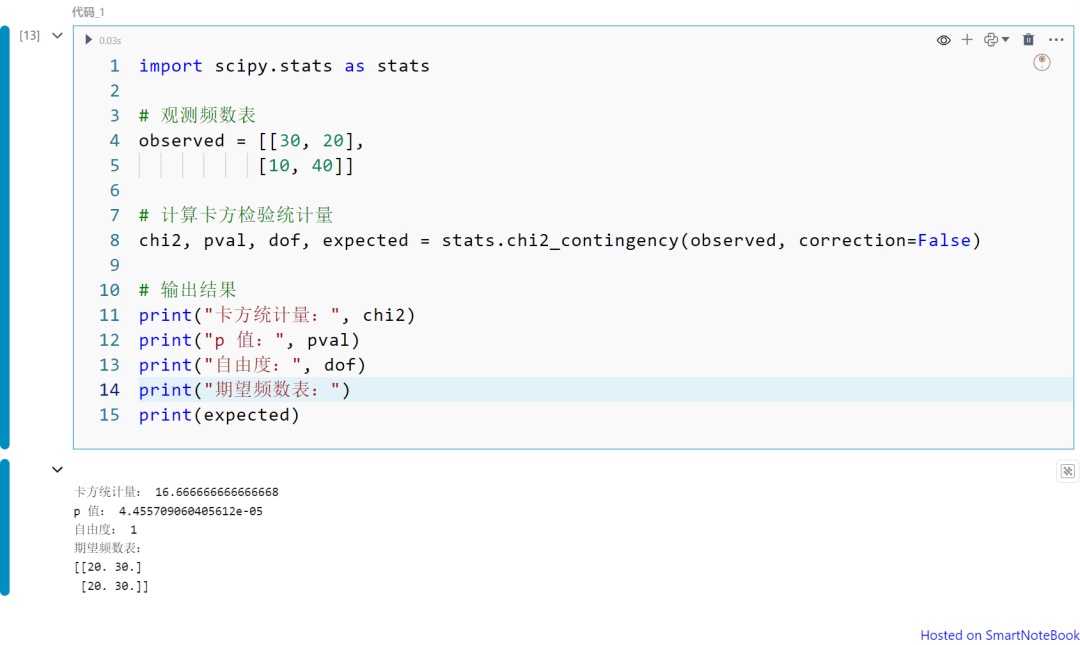This screenshot has width=1080, height=645.
Task: Delete the cell with the trash icon
Action: [x=1028, y=40]
